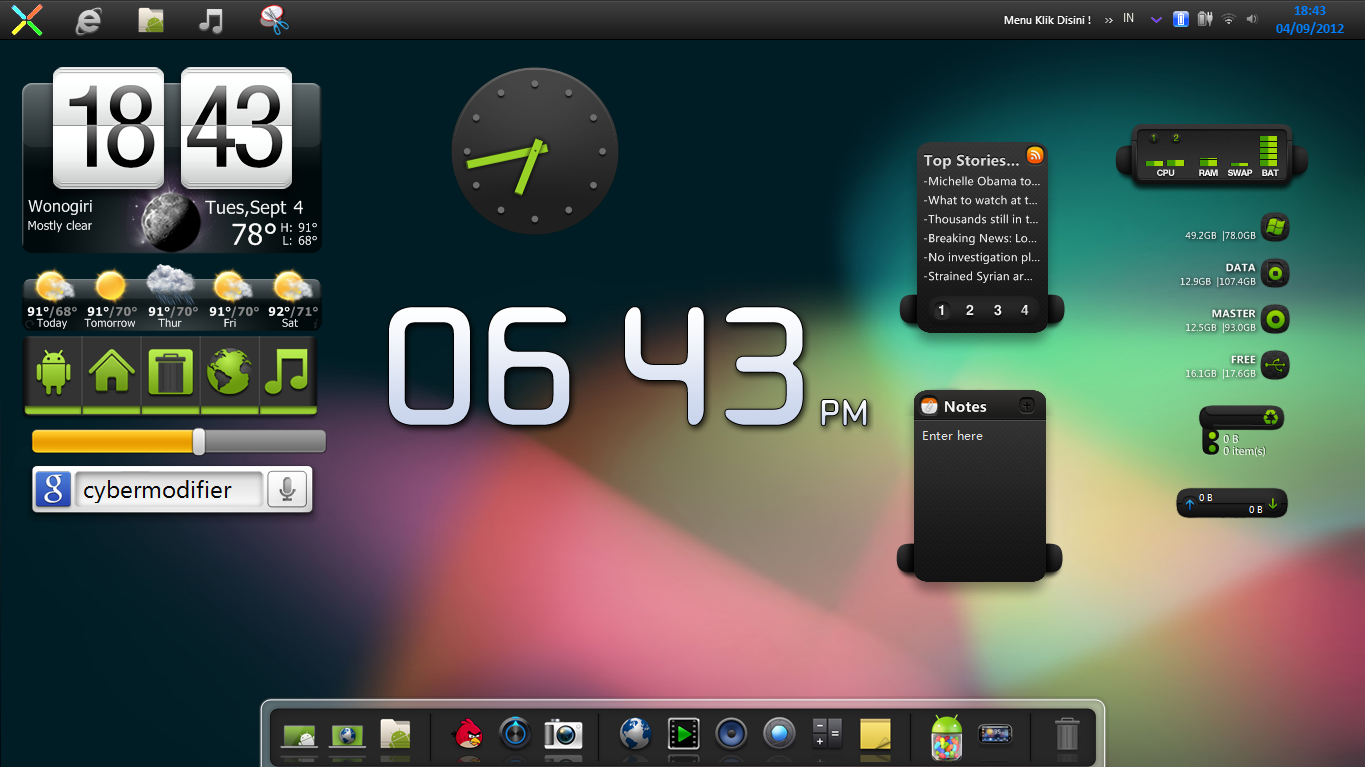Screen dimensions: 1365x767
Task: Launch Internet Explorer from top bar
Action: [88, 20]
